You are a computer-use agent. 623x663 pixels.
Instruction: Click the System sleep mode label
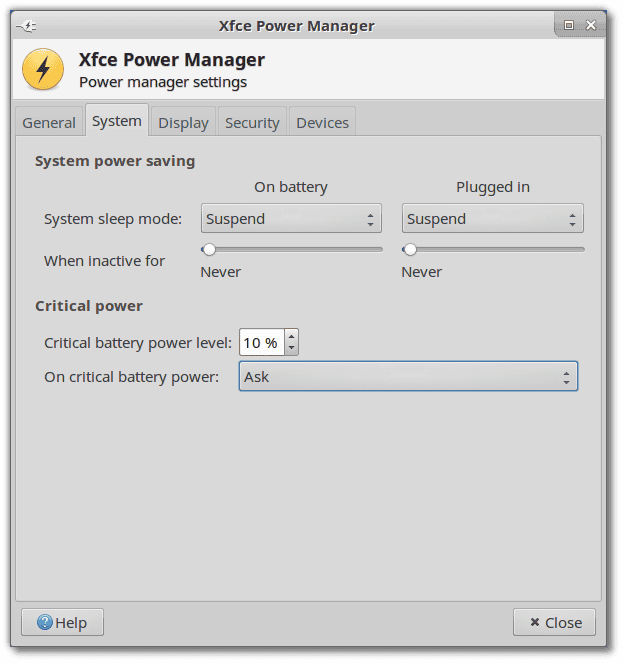113,219
